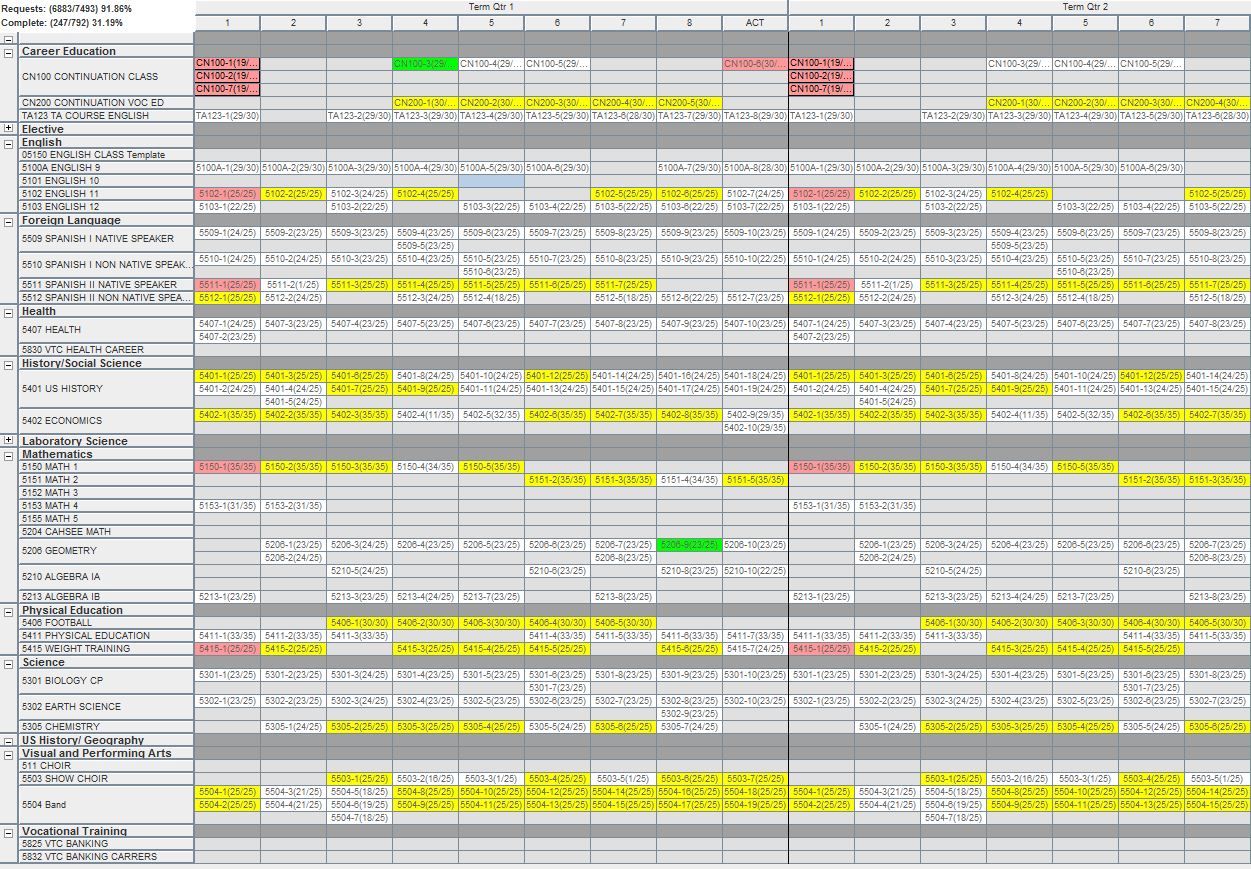Expand the Laboratory Science category
Screen dimensions: 1251x869
click(9, 440)
